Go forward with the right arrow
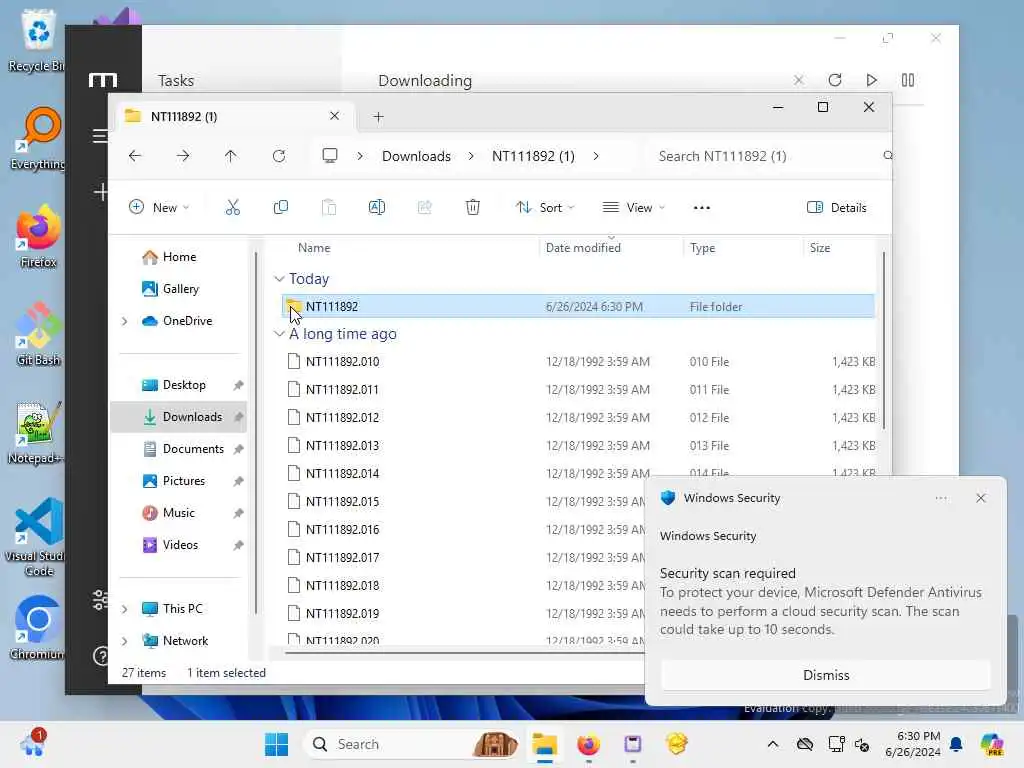Viewport: 1024px width, 768px height. 183,156
